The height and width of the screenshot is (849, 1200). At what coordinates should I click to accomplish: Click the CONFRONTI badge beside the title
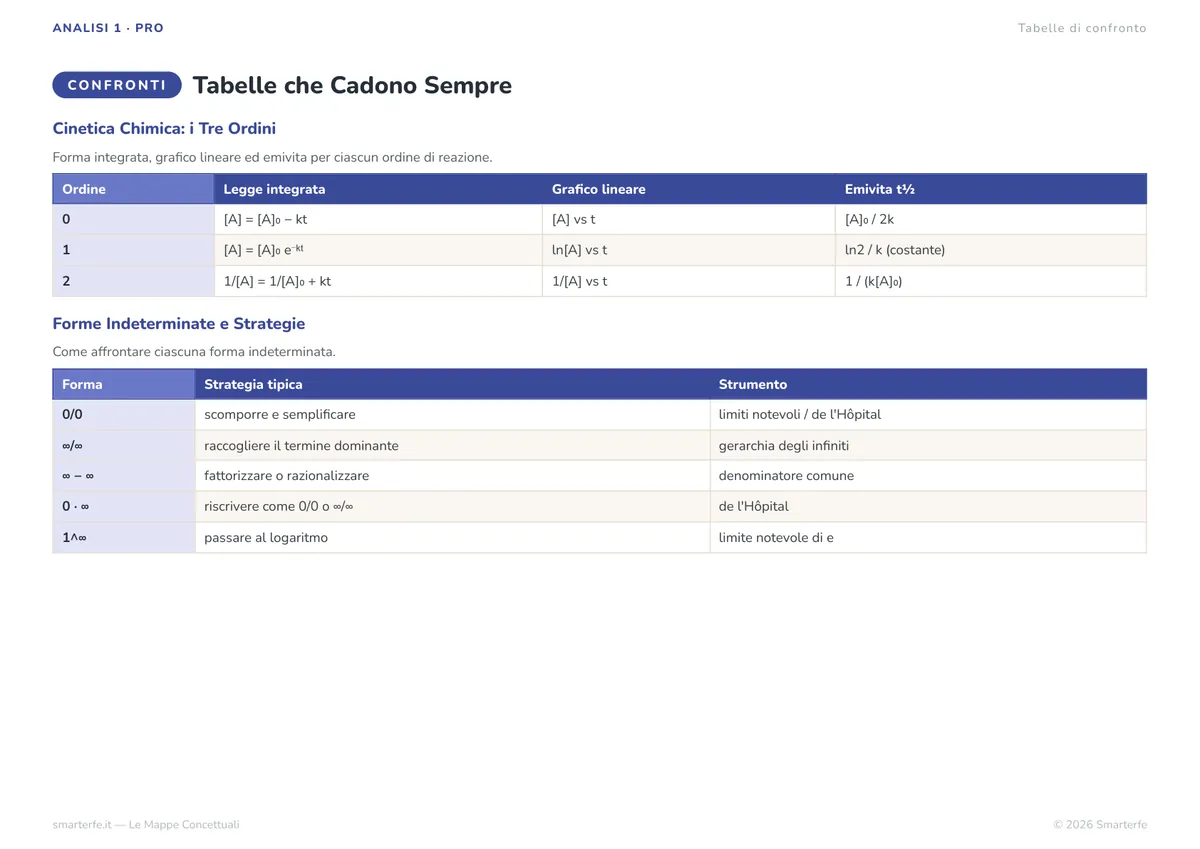pos(117,85)
